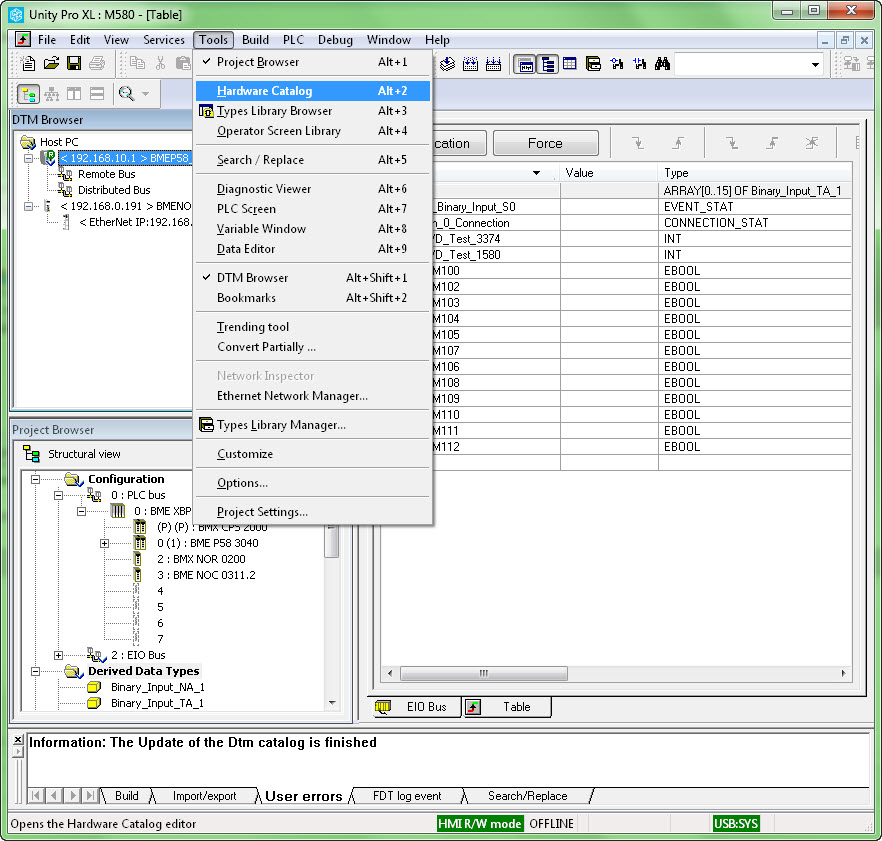The image size is (882, 841).
Task: Click the Value column header
Action: tap(609, 173)
